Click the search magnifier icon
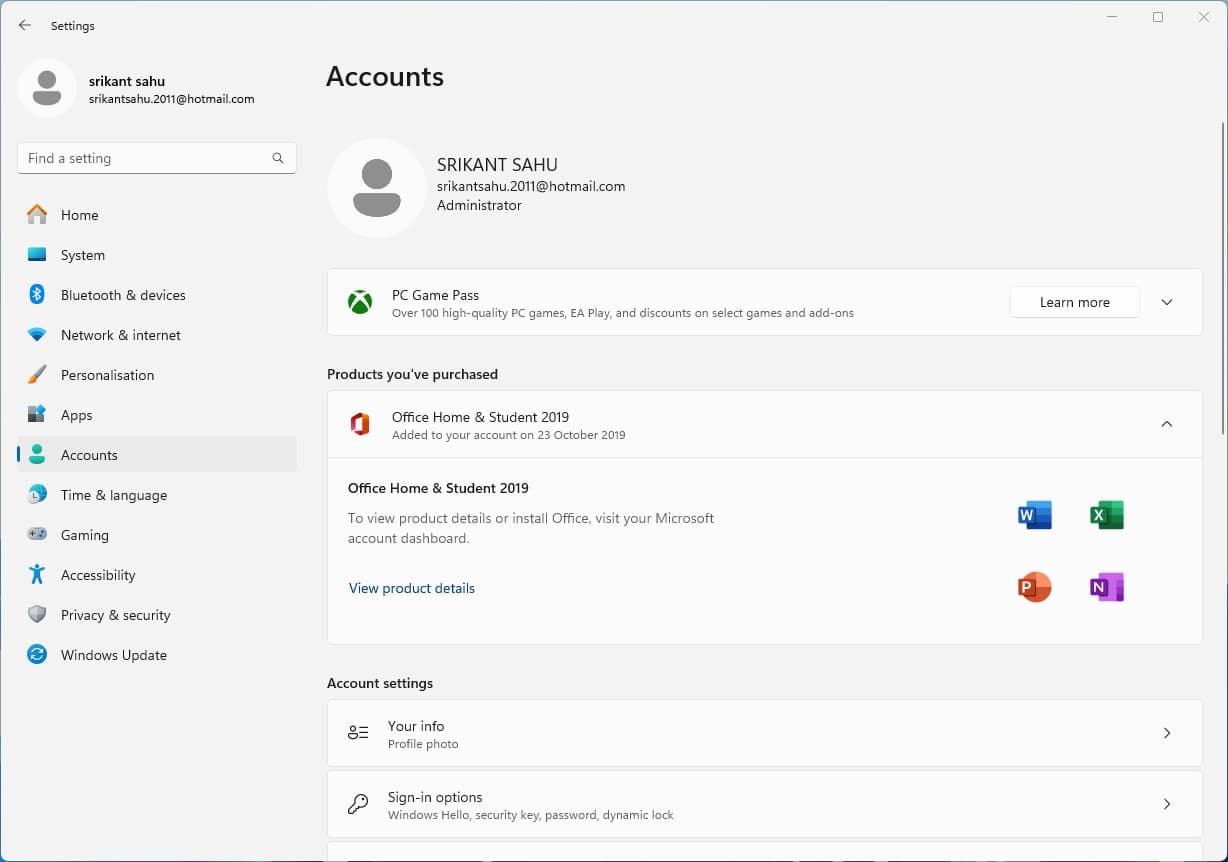This screenshot has height=862, width=1228. [278, 158]
